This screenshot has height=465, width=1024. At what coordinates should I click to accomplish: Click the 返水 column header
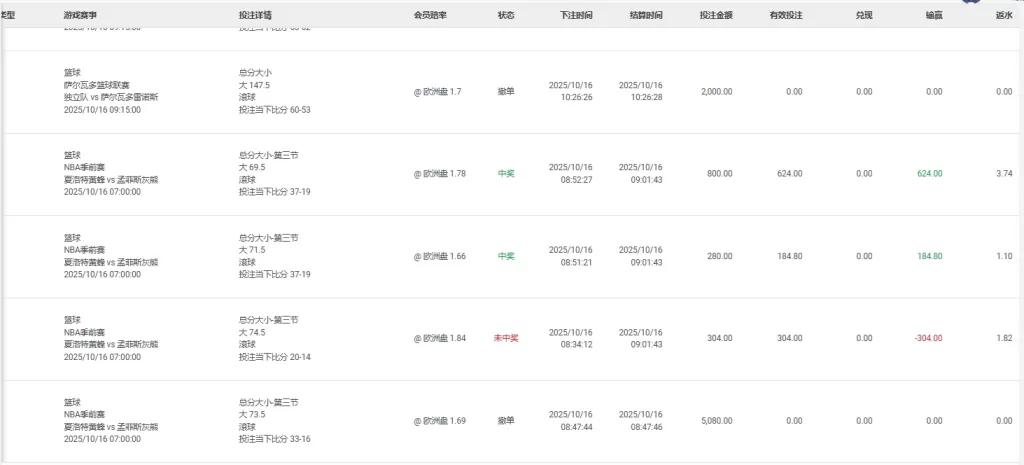[x=1004, y=16]
